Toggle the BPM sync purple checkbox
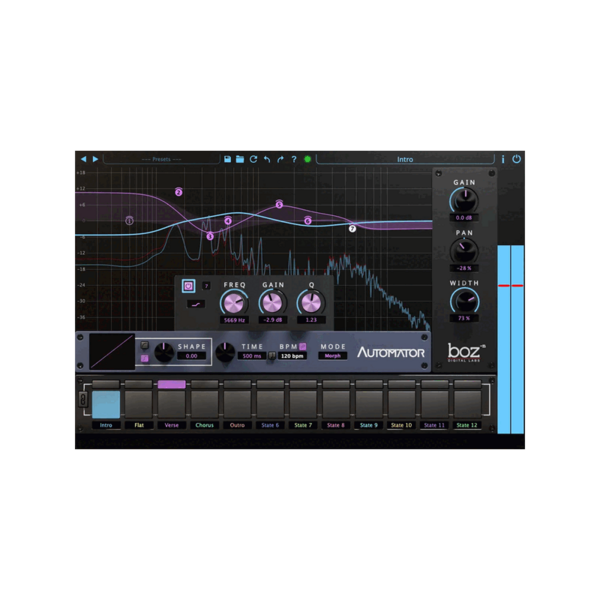 303,346
